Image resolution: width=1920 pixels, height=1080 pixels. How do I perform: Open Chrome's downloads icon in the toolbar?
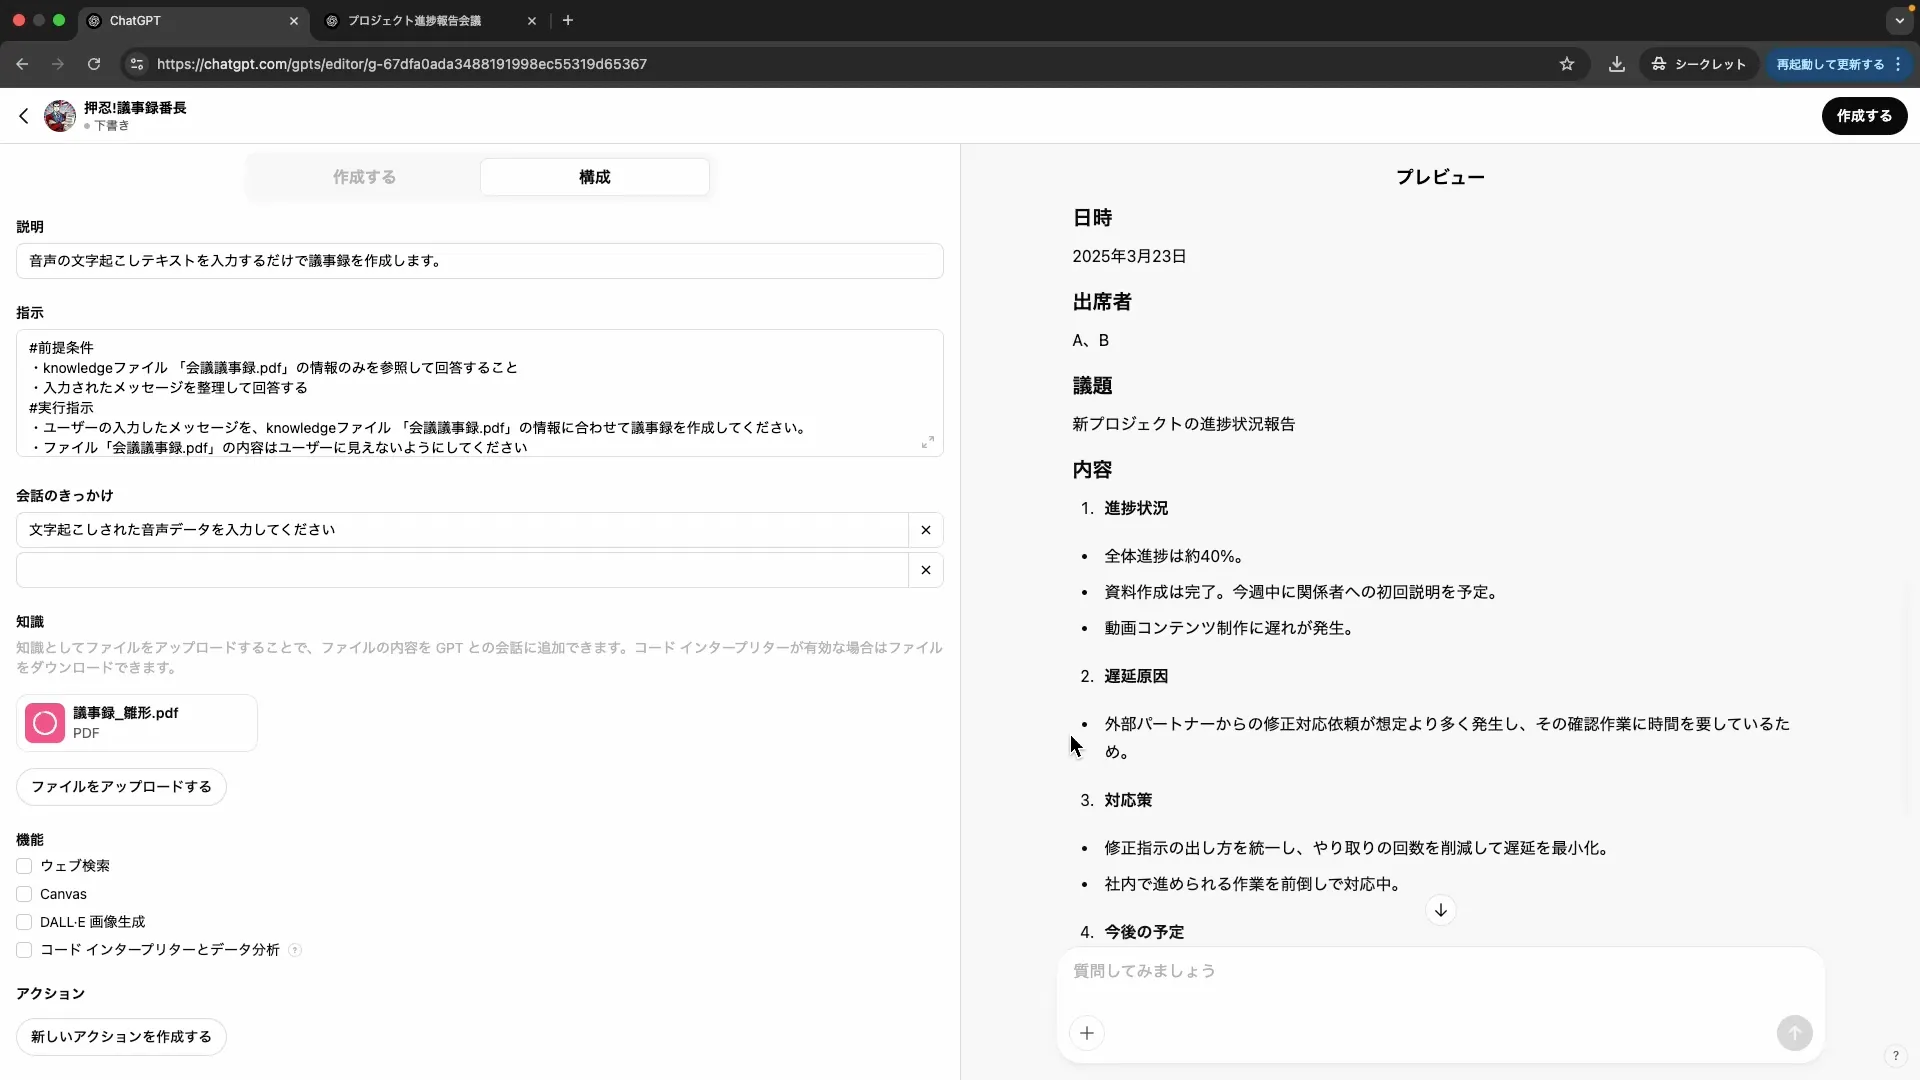point(1616,64)
